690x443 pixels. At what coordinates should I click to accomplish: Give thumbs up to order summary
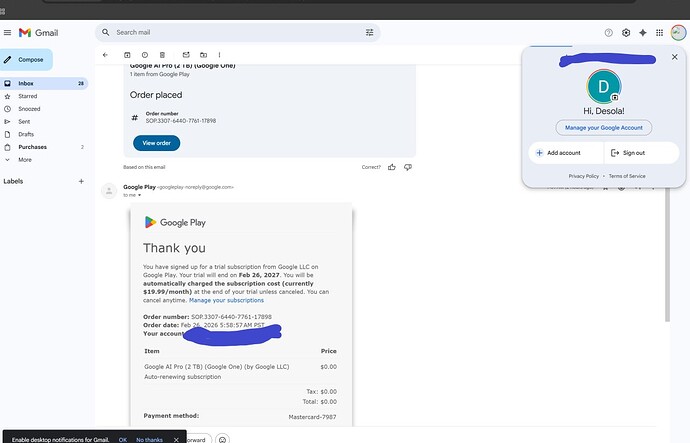tap(392, 167)
